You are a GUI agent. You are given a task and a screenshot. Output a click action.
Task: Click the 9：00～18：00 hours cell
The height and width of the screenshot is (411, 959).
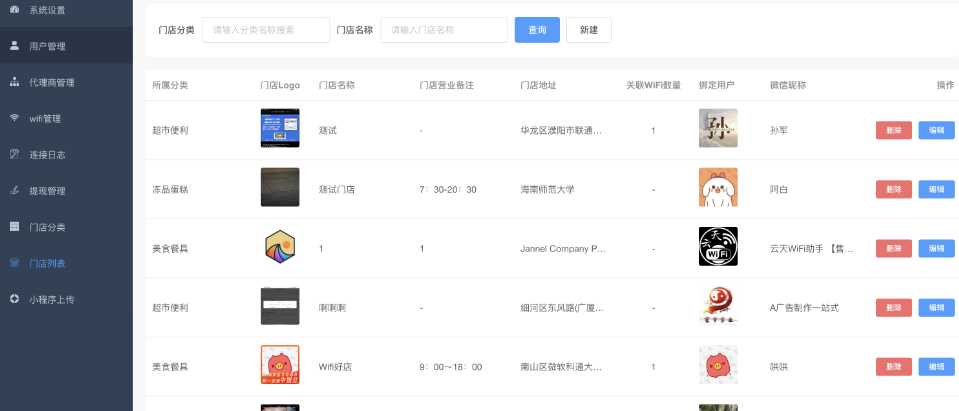tap(451, 367)
